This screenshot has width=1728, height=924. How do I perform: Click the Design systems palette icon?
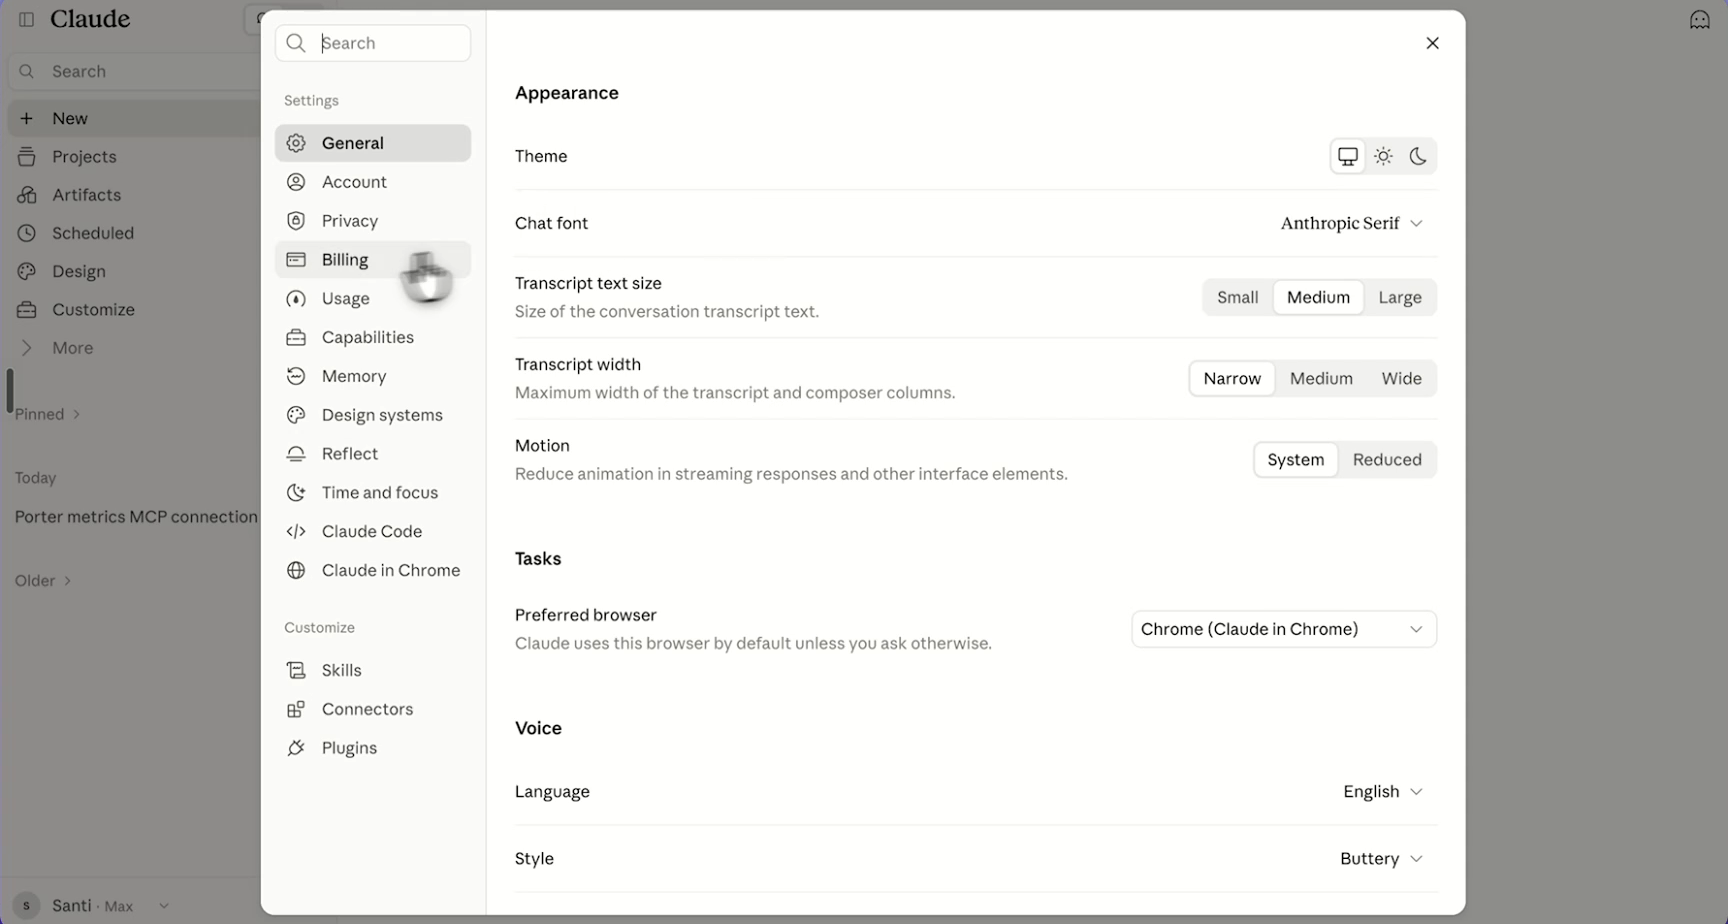[296, 415]
